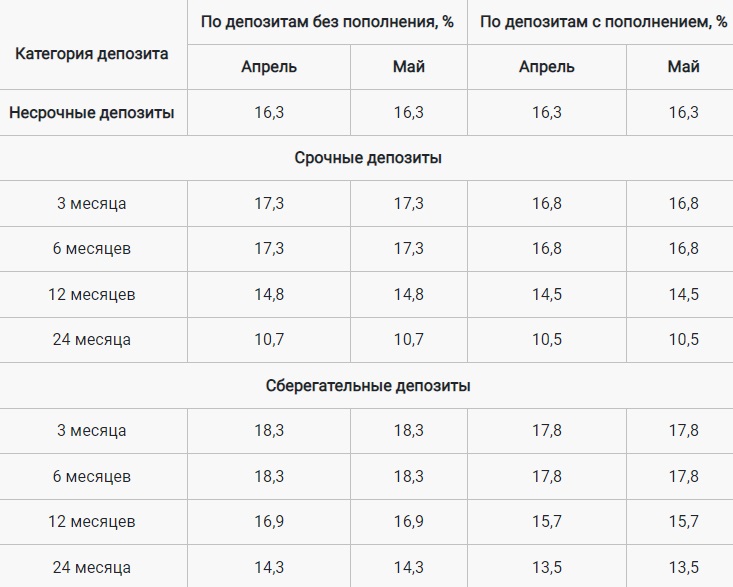Click '24 месяца' label under Сберегательные депозиты

point(92,567)
